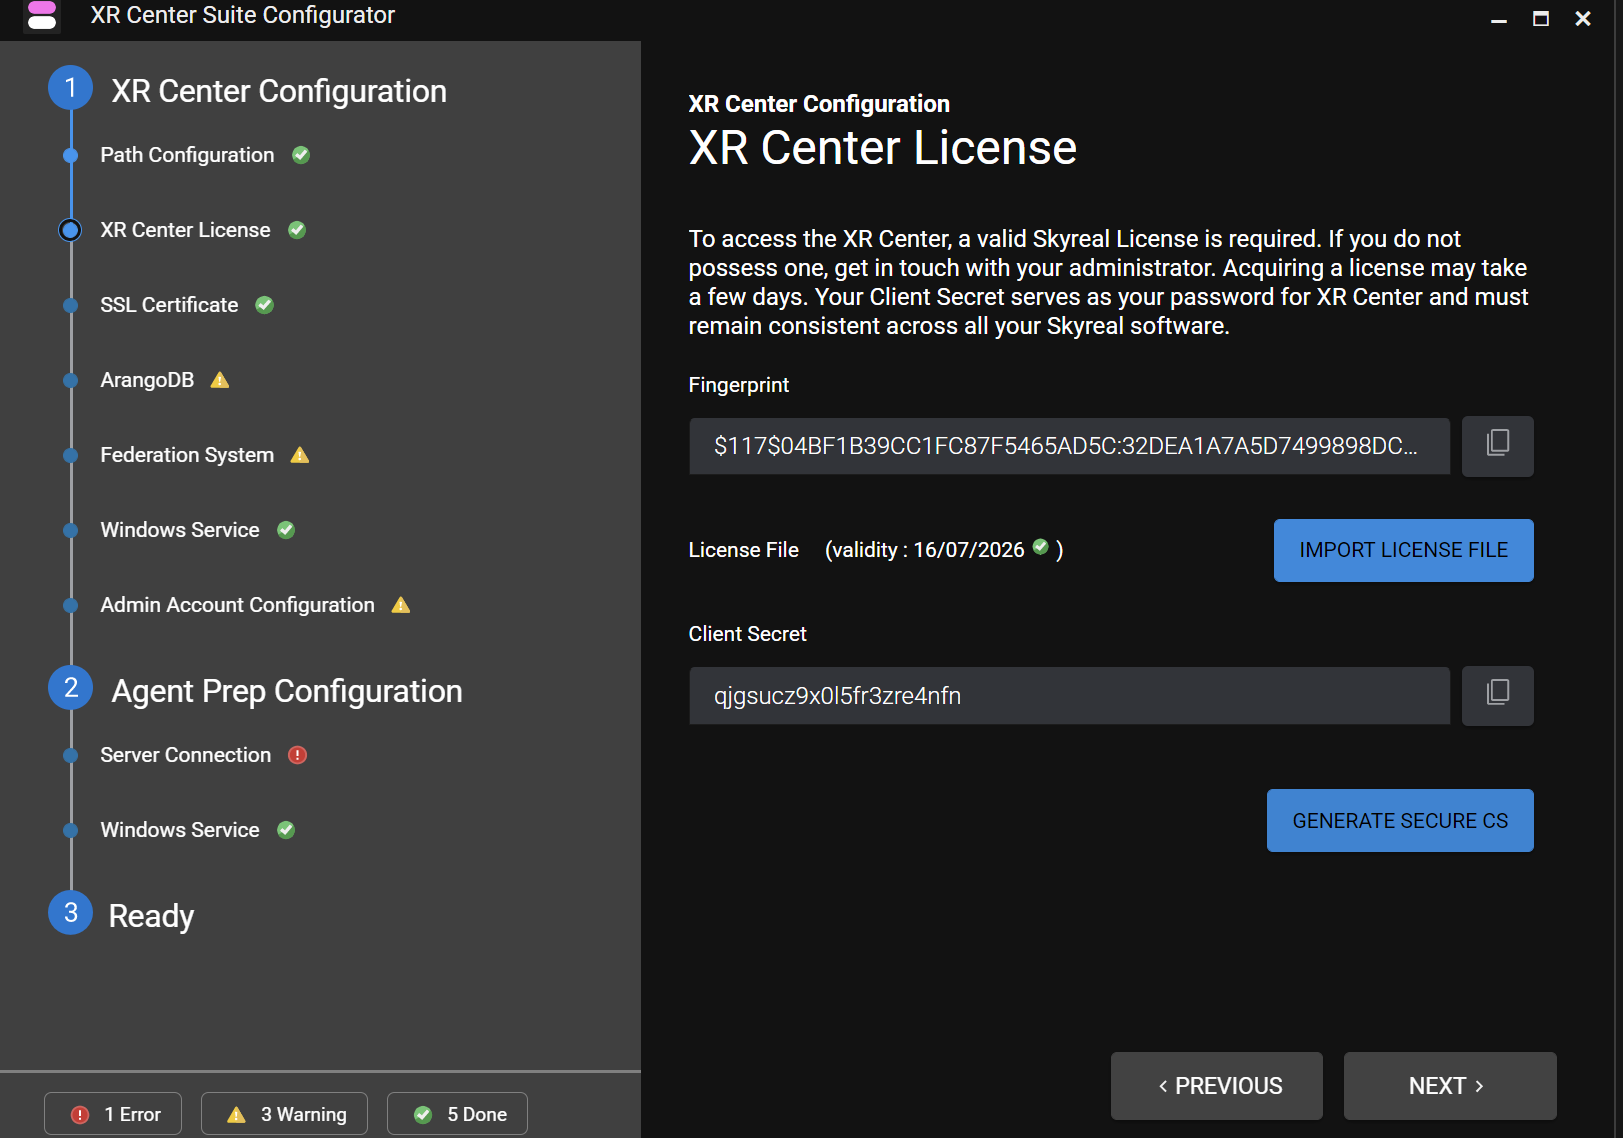Viewport: 1623px width, 1138px height.
Task: Click inside the Client Secret text field
Action: (1068, 696)
